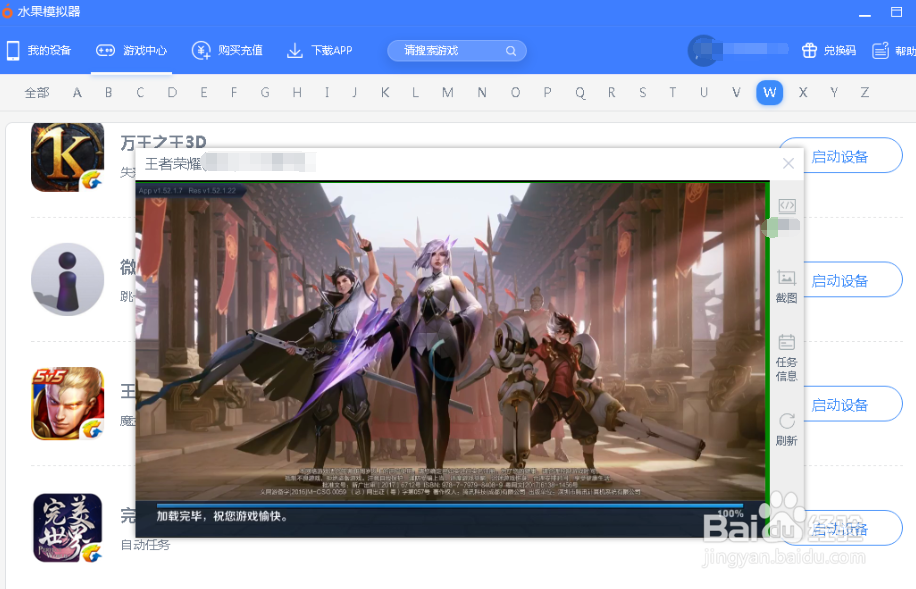
Task: Filter games by letter U
Action: coord(703,92)
